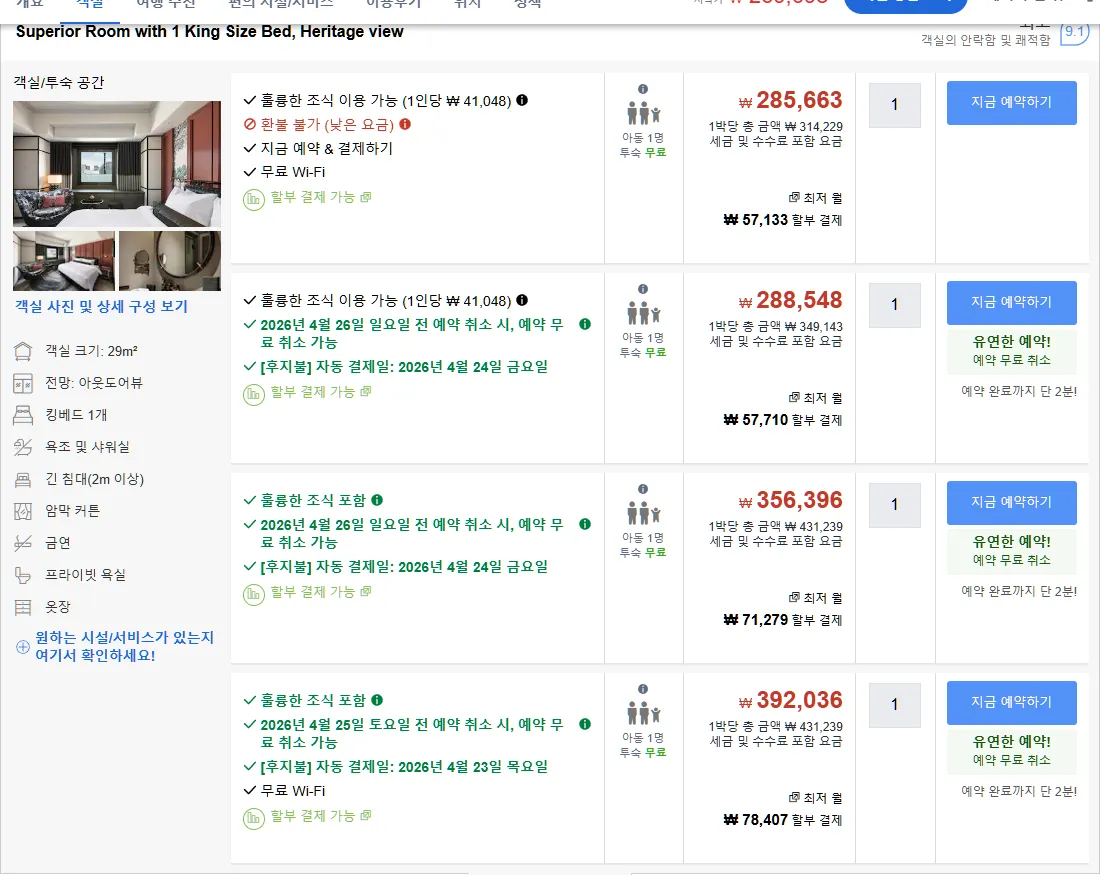Click 최저 월 ₩57,133 할부 결제 link

pos(782,210)
